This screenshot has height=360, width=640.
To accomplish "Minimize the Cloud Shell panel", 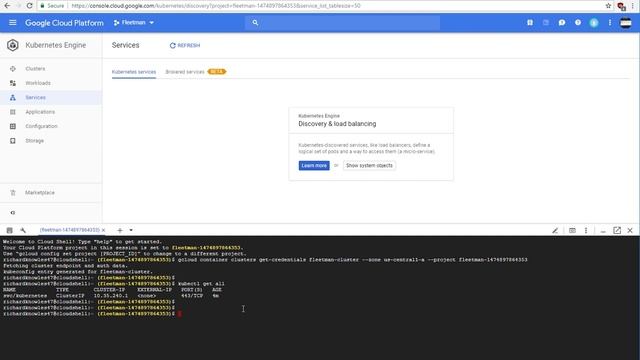I will (x=603, y=231).
